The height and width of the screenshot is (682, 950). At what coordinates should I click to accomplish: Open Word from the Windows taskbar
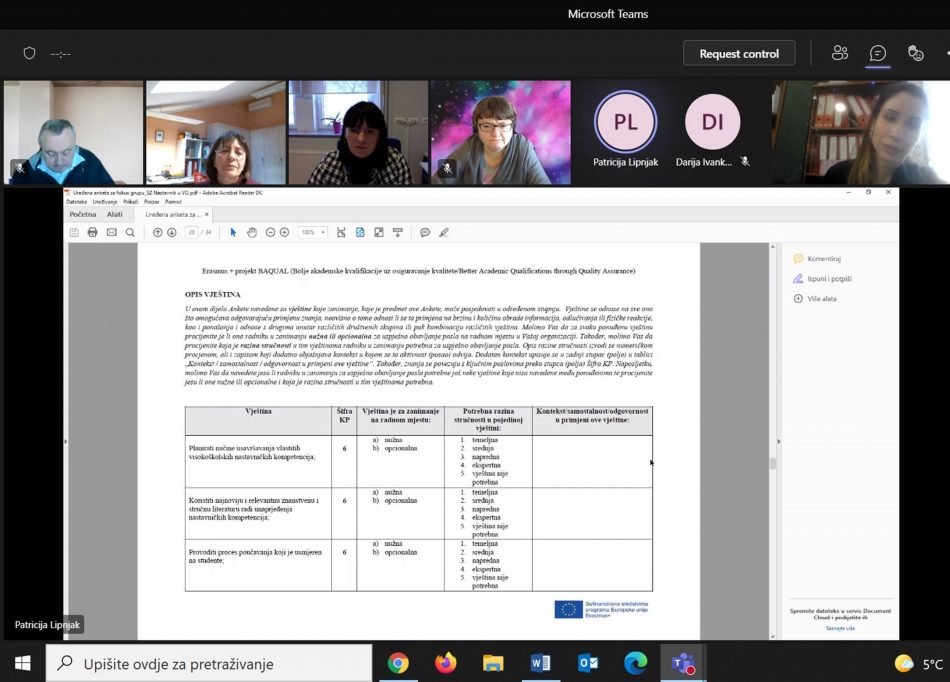541,663
